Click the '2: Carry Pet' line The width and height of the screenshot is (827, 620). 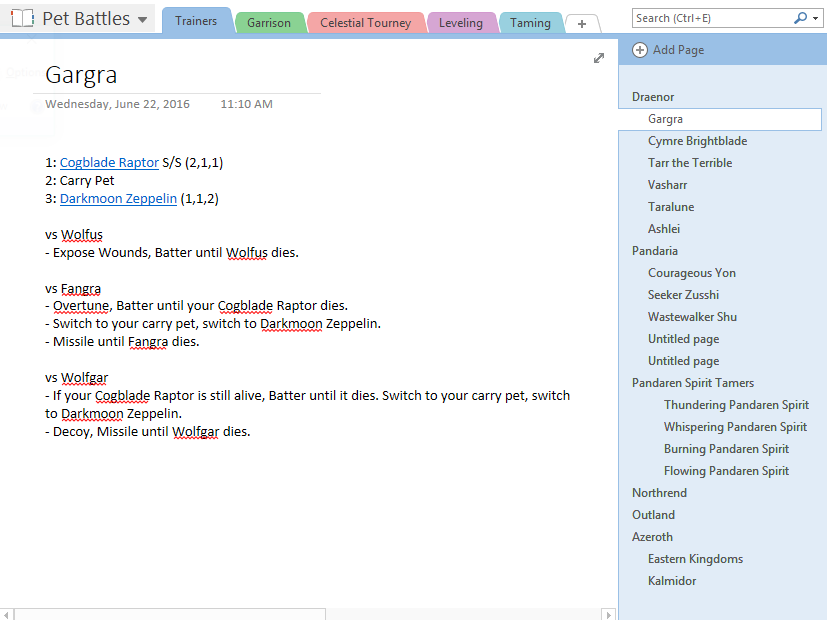click(80, 181)
